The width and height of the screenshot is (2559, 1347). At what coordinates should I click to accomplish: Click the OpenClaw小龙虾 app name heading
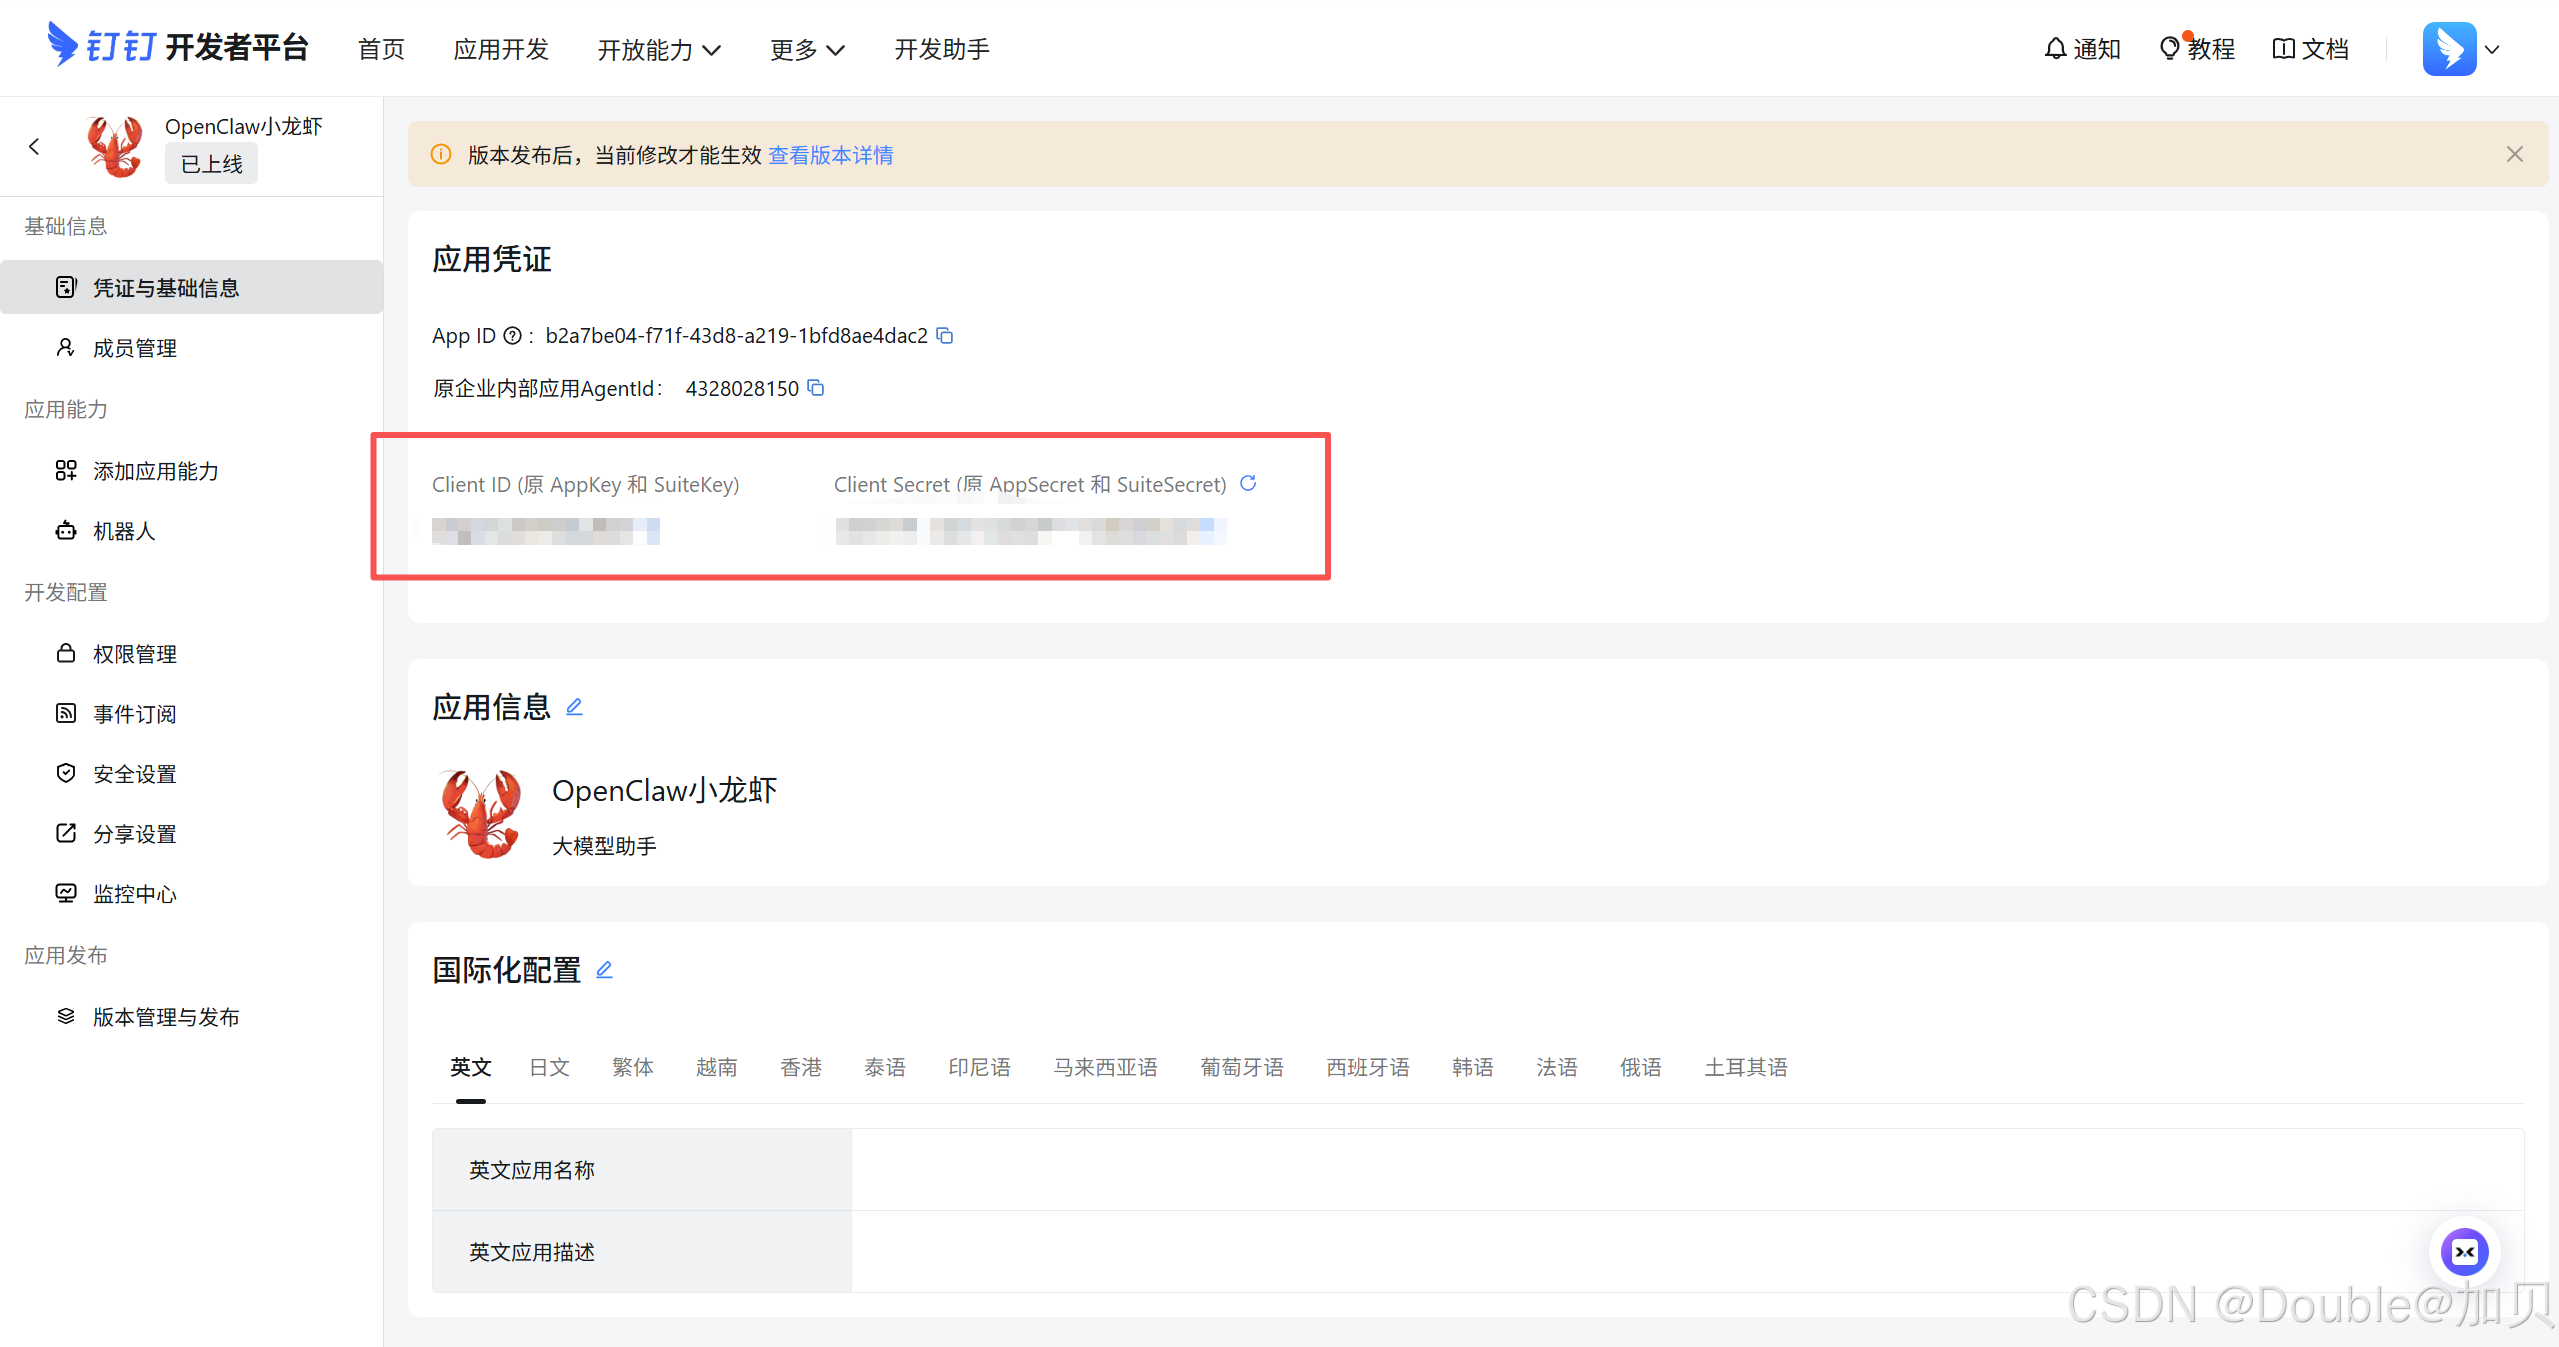pyautogui.click(x=665, y=791)
